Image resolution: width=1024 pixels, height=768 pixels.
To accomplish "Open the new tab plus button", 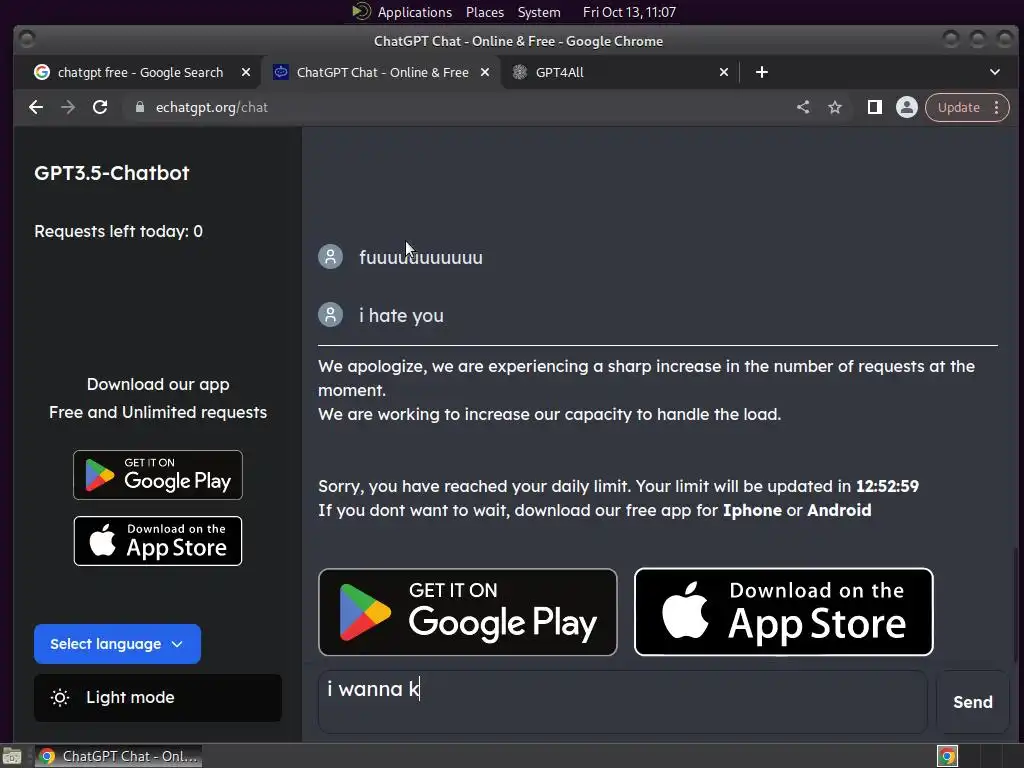I will click(761, 72).
